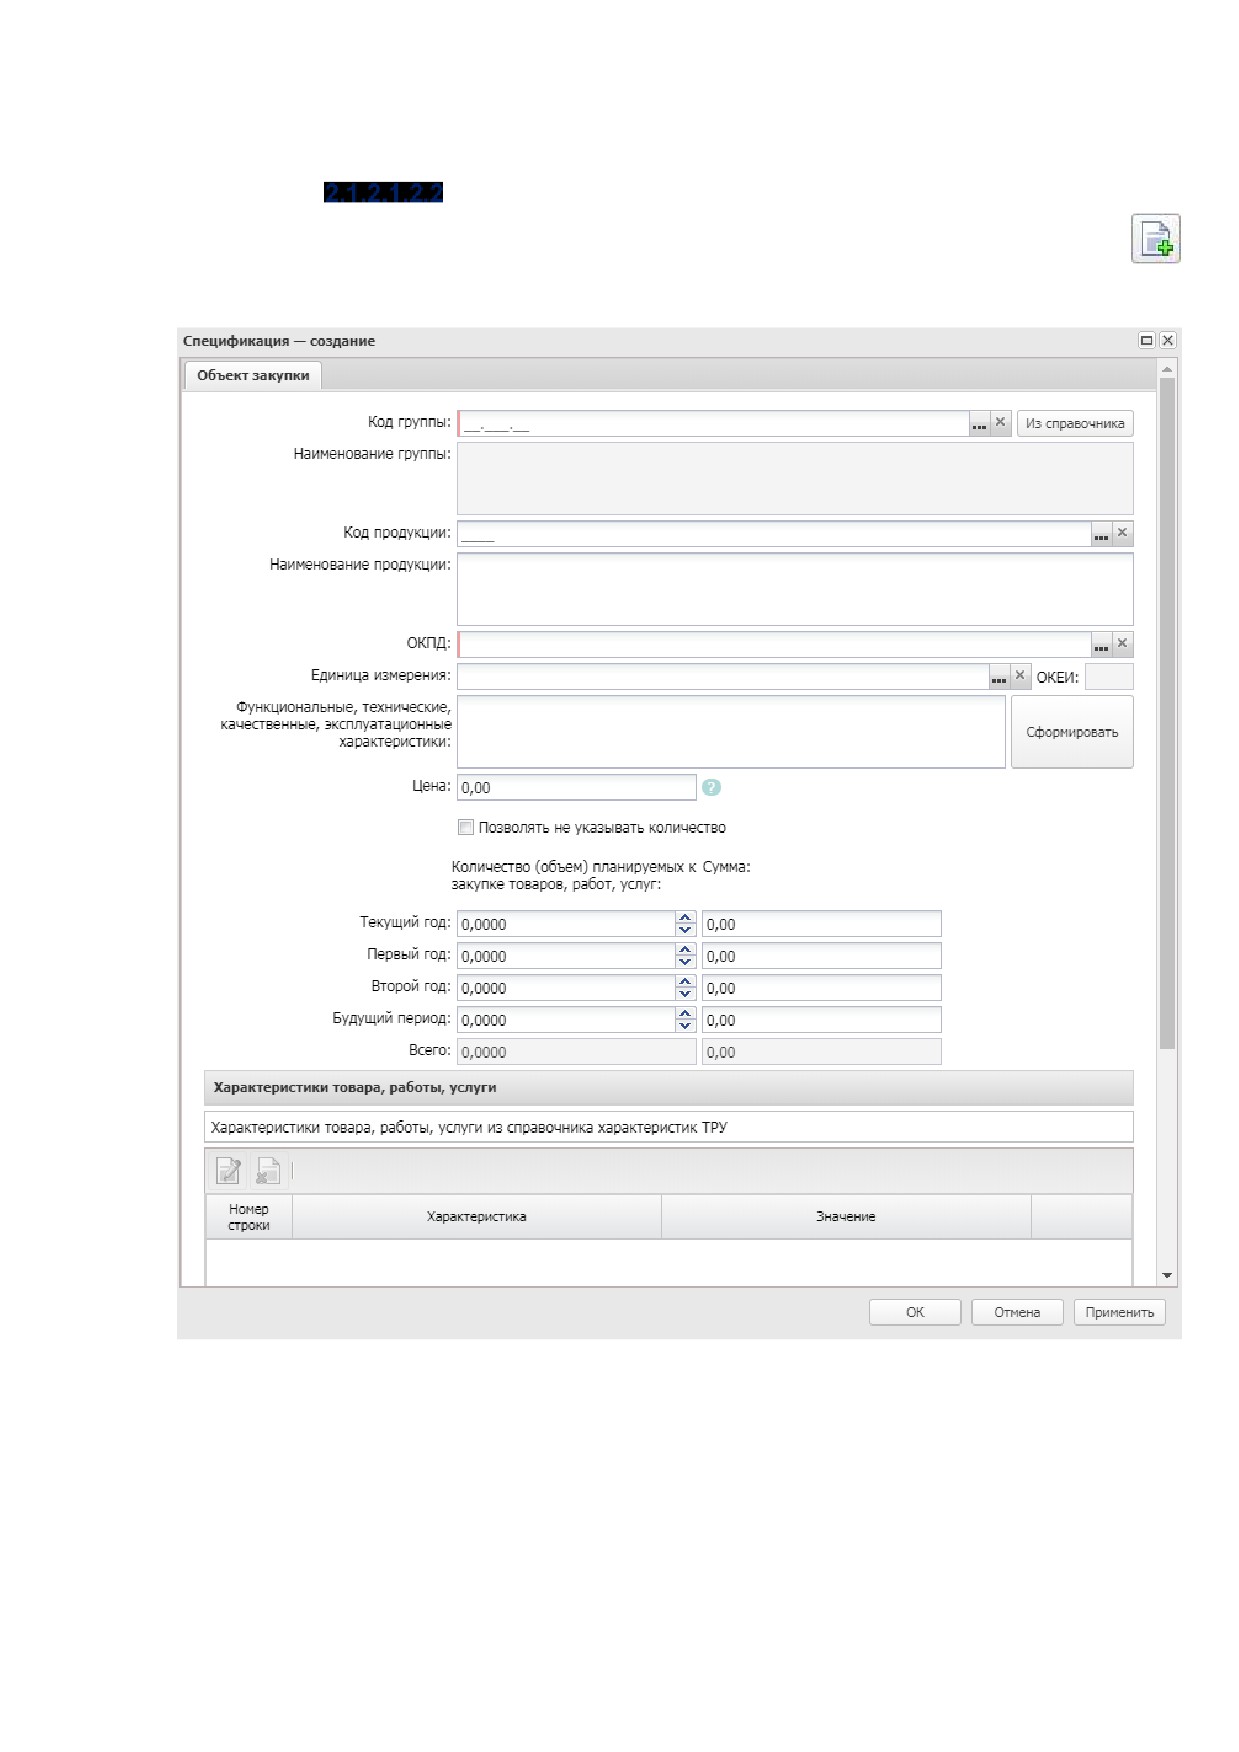The height and width of the screenshot is (1752, 1239).
Task: Decrease Второй год quantity
Action: pyautogui.click(x=685, y=994)
